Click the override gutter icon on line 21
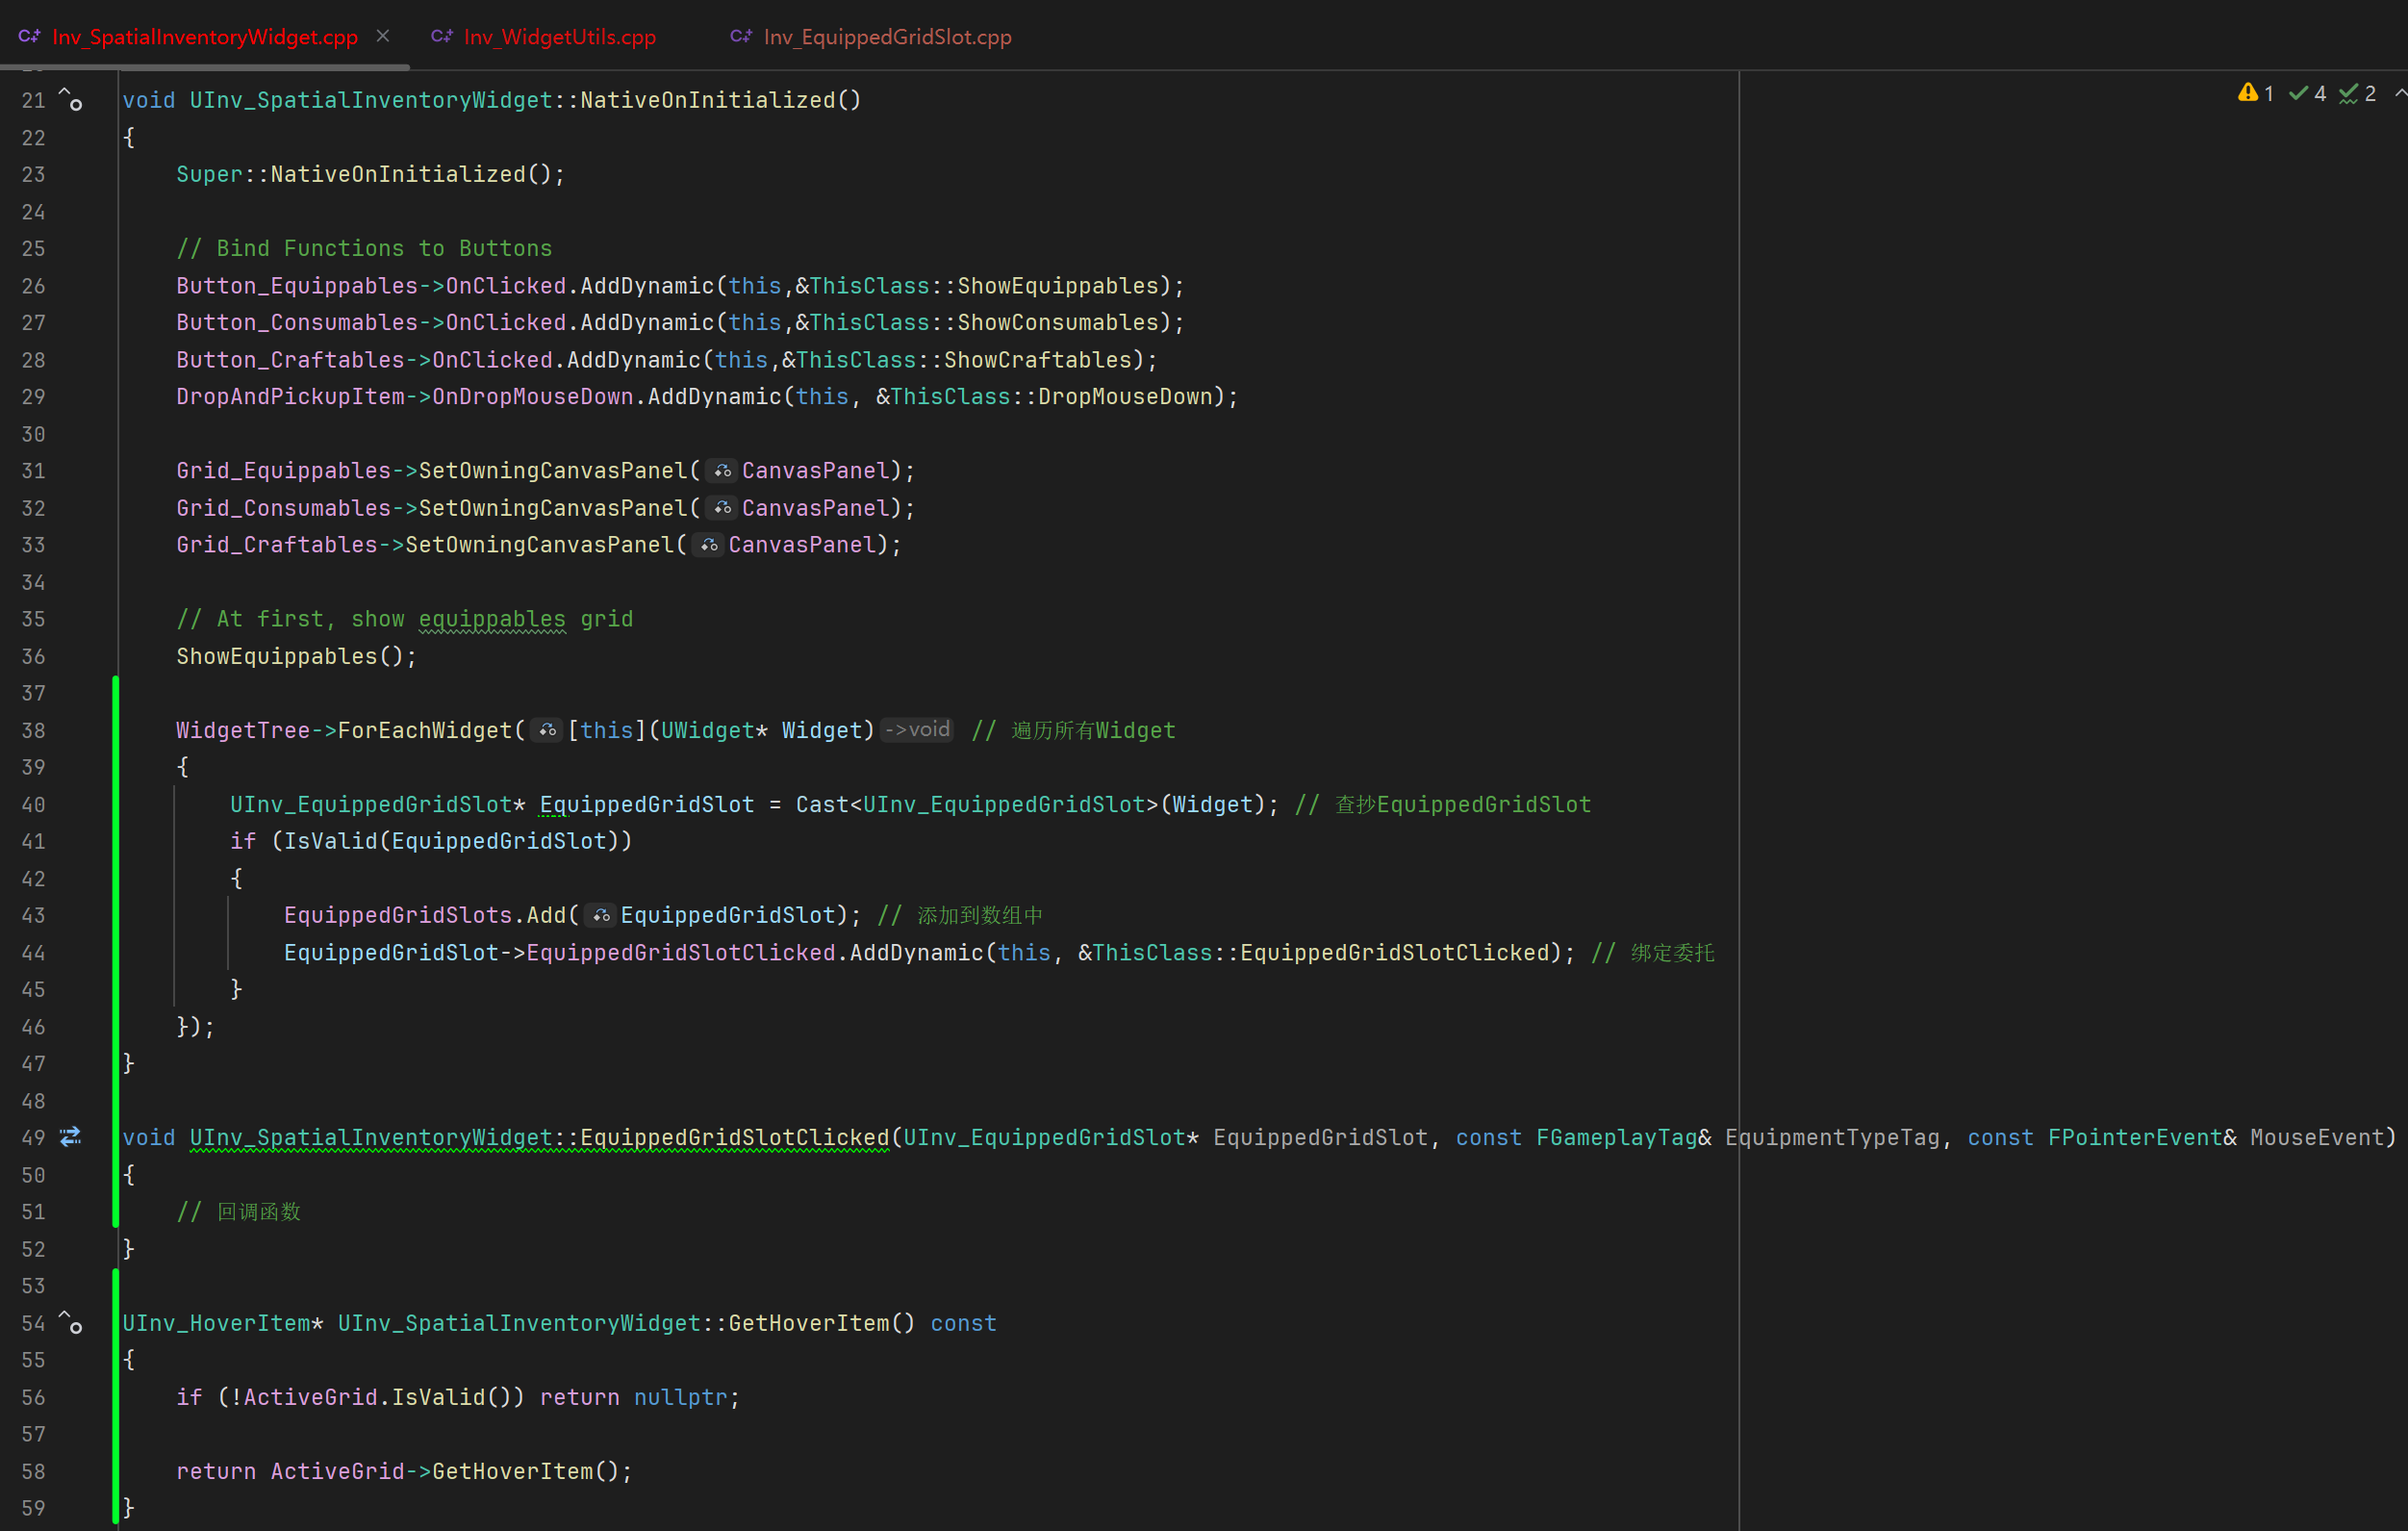 click(70, 99)
